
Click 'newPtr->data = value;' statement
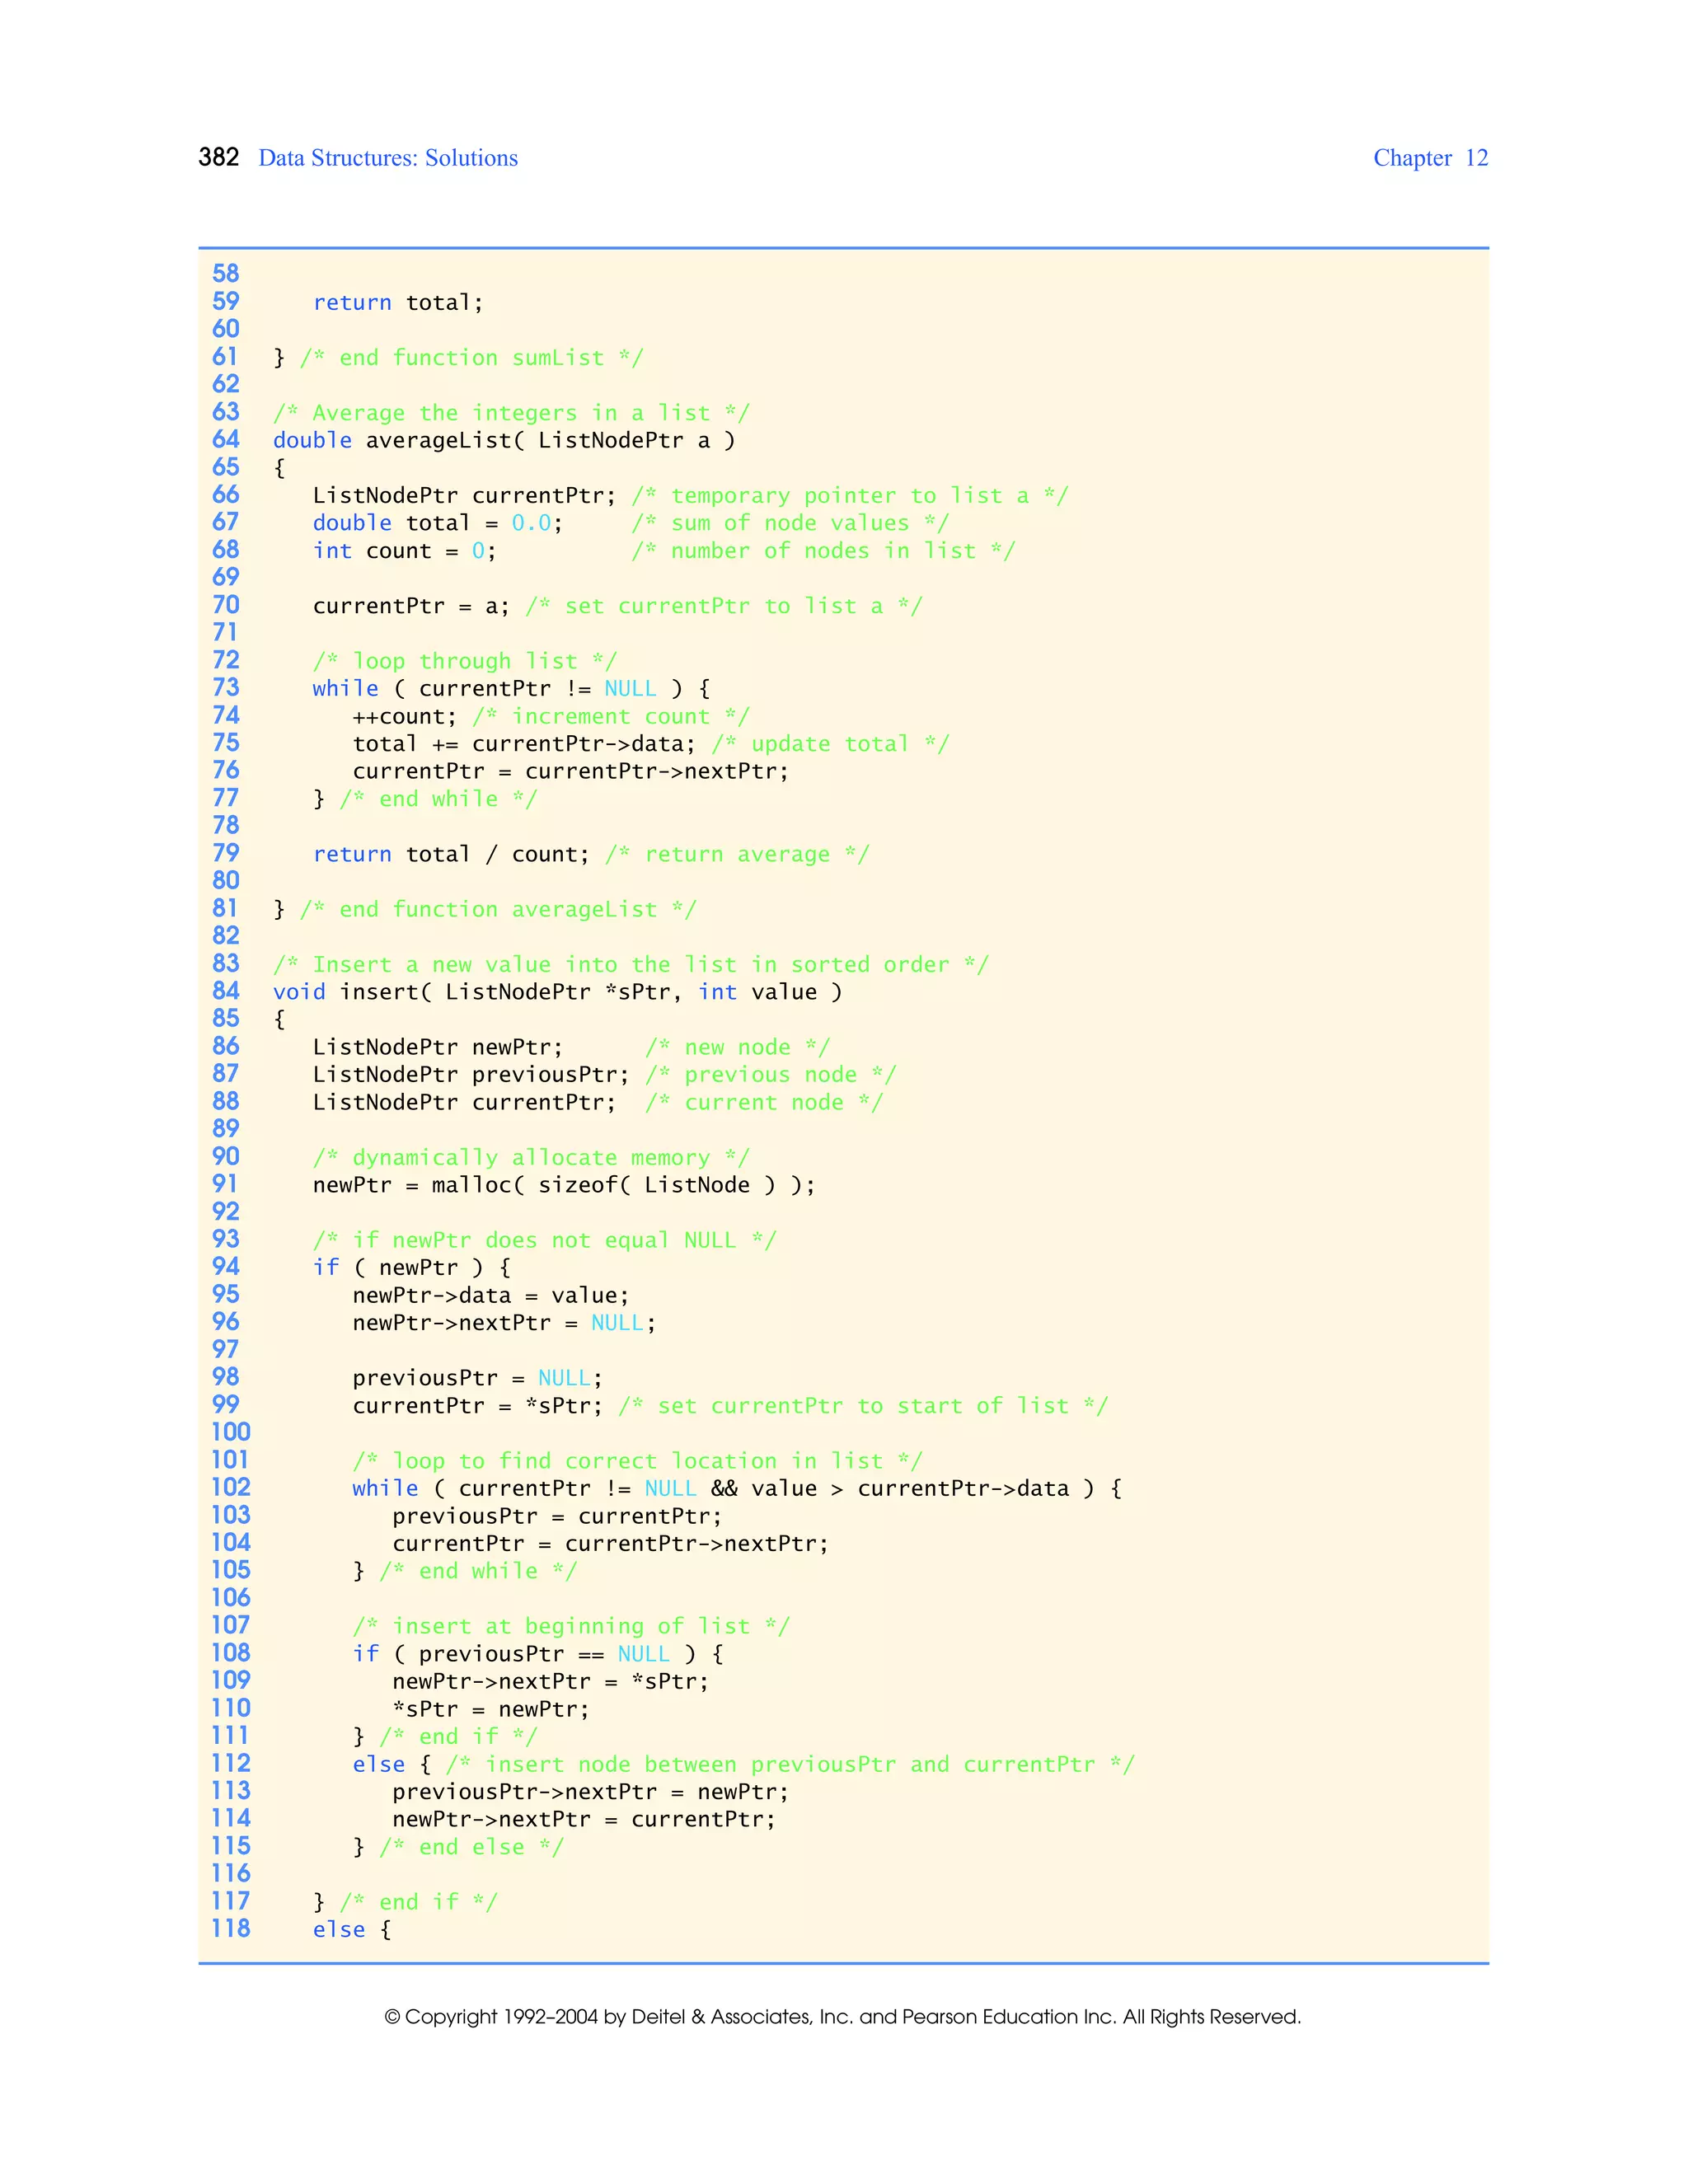coord(491,1296)
